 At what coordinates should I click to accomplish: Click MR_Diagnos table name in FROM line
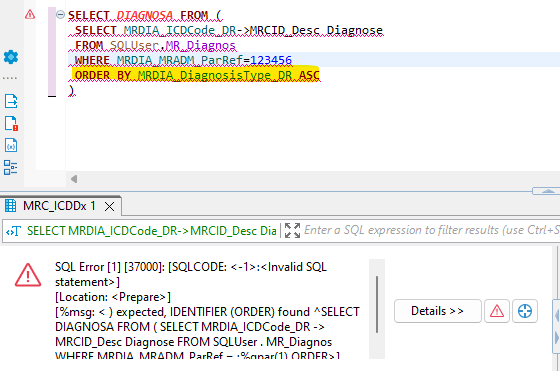[x=200, y=45]
